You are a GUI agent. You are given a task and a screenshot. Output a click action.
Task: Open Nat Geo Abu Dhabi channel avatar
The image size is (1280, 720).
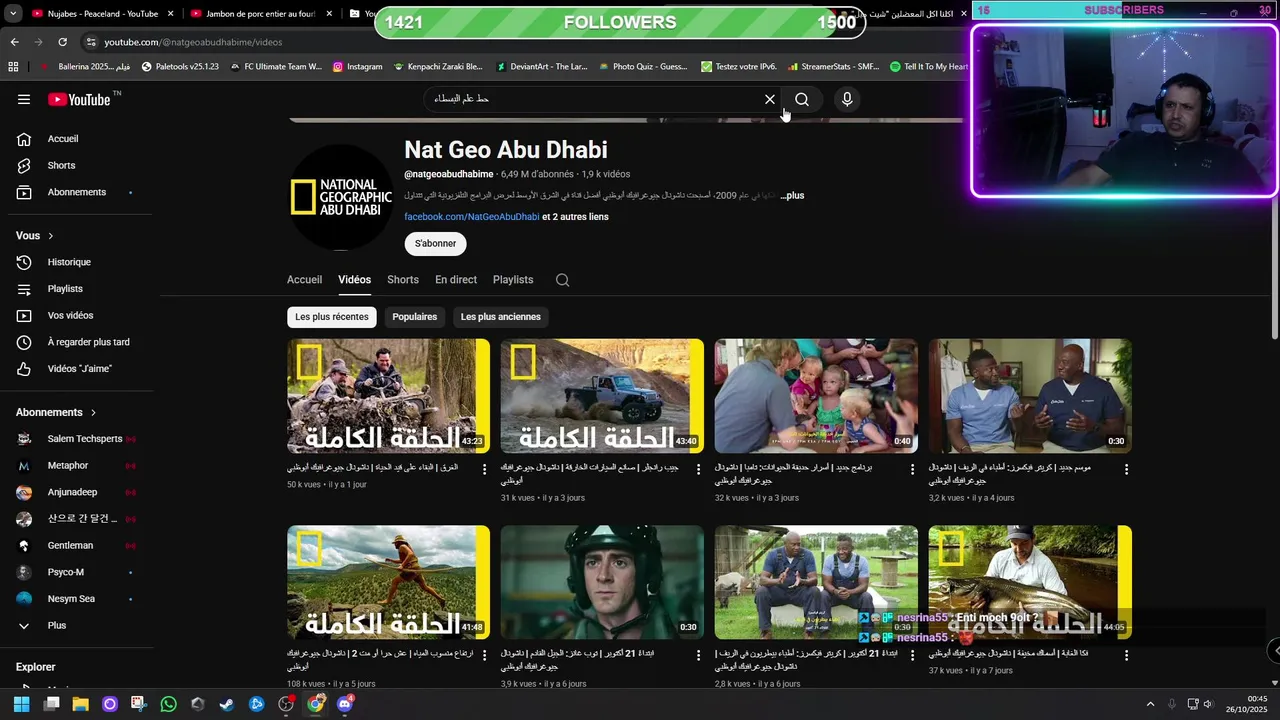pos(340,197)
